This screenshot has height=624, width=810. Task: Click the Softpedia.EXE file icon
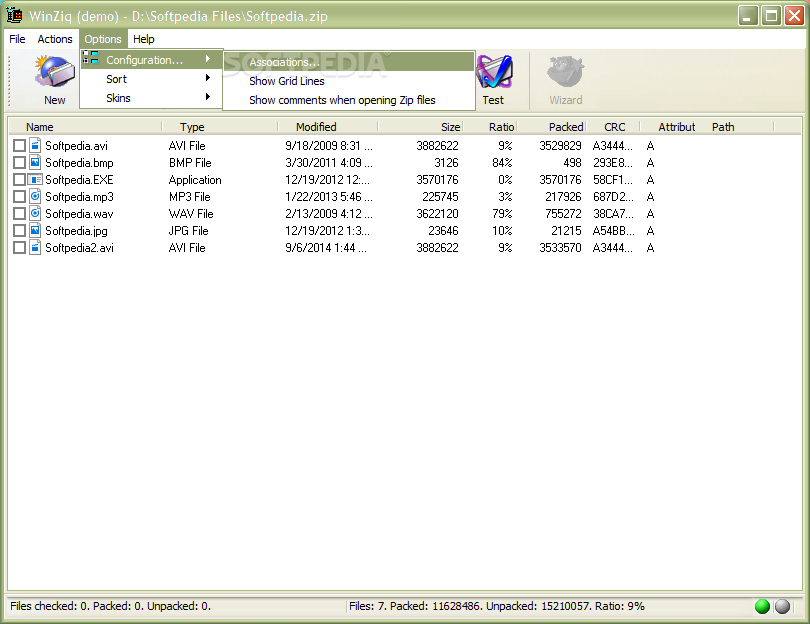coord(35,179)
